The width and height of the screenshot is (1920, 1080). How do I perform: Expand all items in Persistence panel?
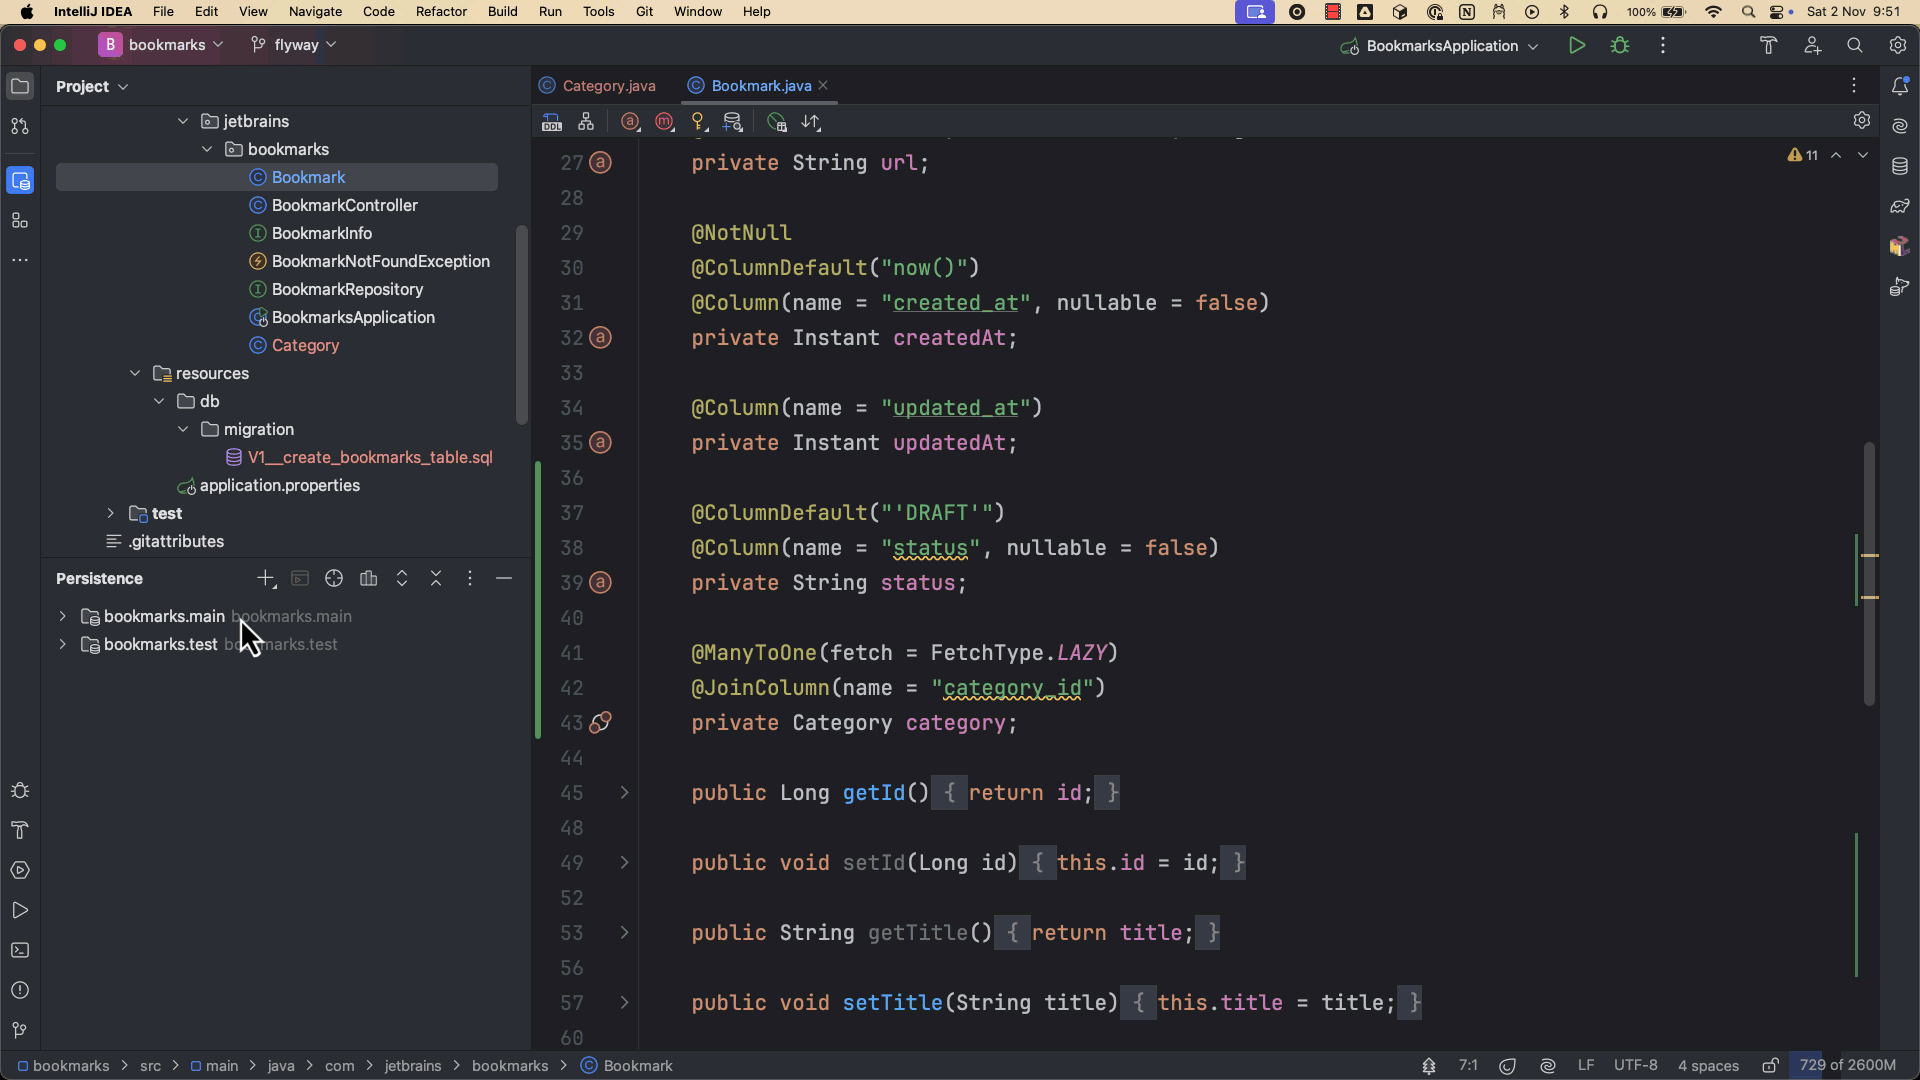[402, 578]
